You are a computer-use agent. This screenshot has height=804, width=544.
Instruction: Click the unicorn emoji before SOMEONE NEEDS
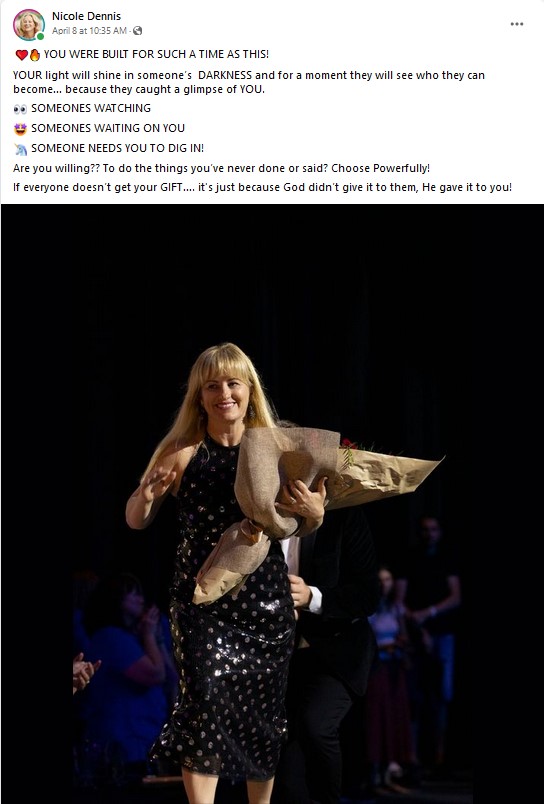coord(20,149)
